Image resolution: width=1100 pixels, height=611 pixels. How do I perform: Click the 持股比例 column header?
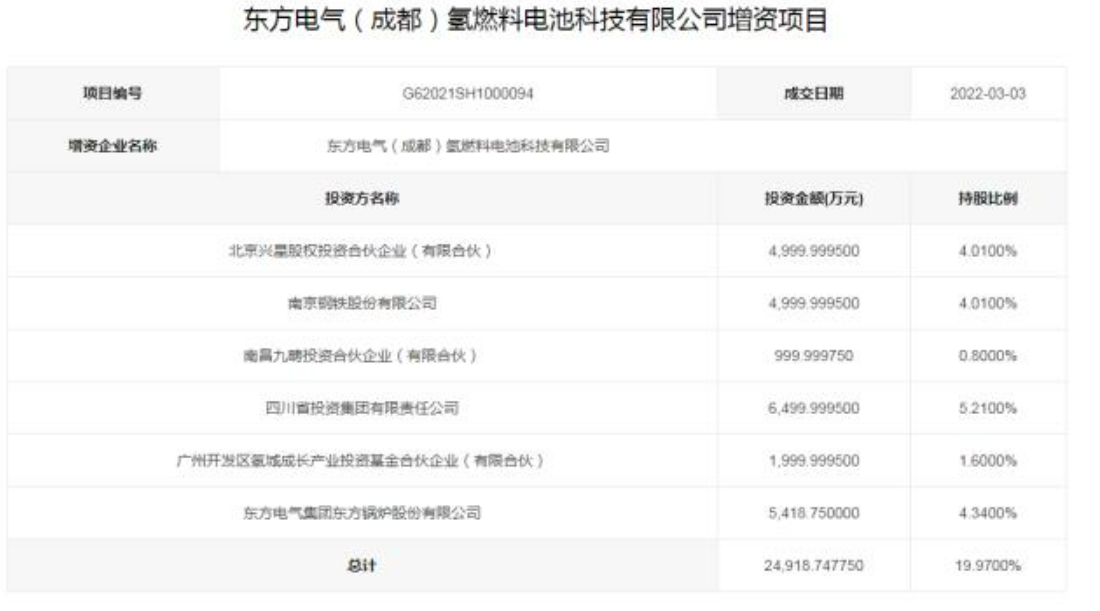[988, 199]
